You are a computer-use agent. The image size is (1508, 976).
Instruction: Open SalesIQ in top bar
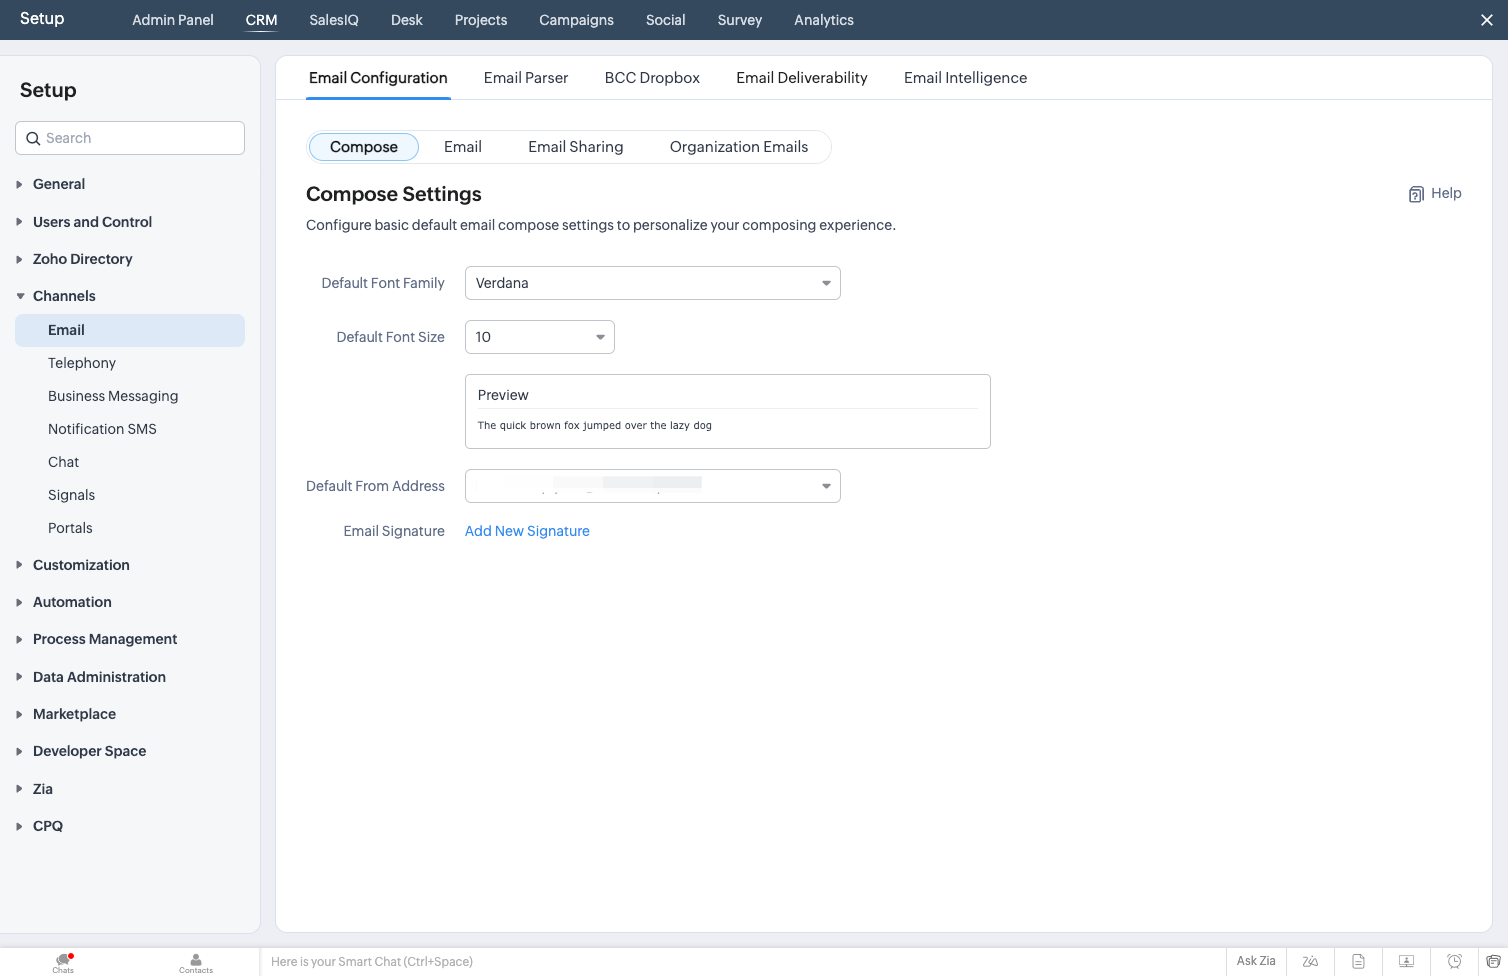[x=334, y=20]
